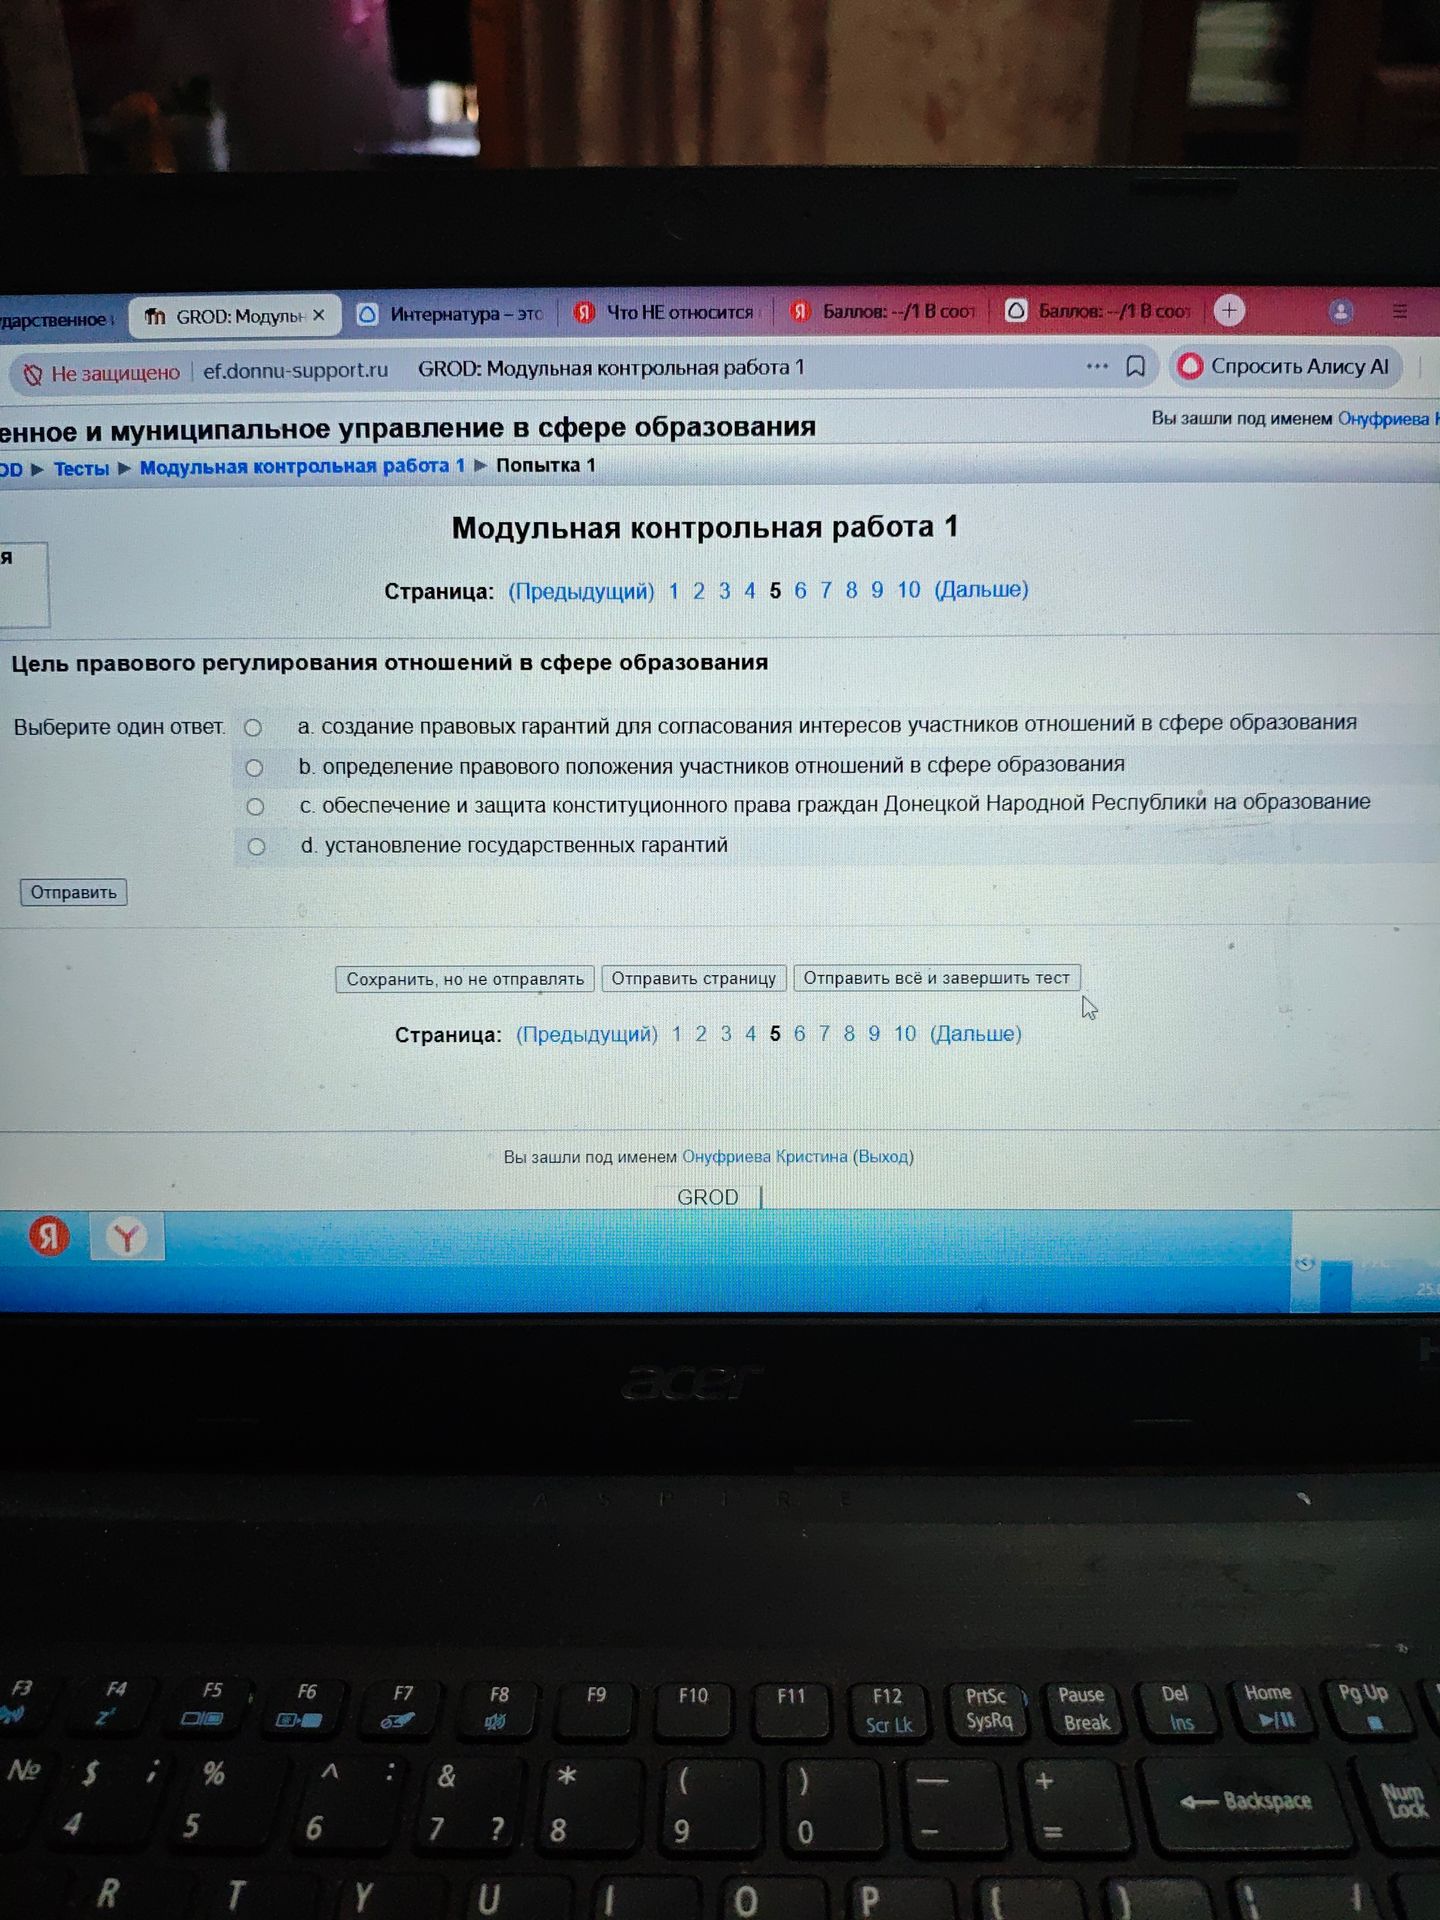
Task: Open Yandex Browser from taskbar
Action: (127, 1237)
